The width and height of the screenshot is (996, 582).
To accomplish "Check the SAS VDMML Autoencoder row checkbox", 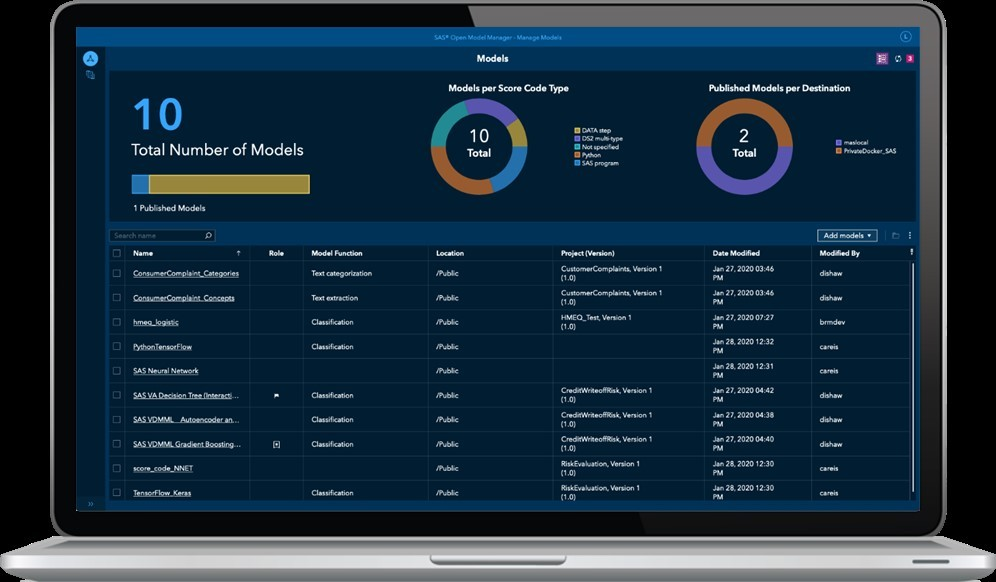I will [x=116, y=419].
